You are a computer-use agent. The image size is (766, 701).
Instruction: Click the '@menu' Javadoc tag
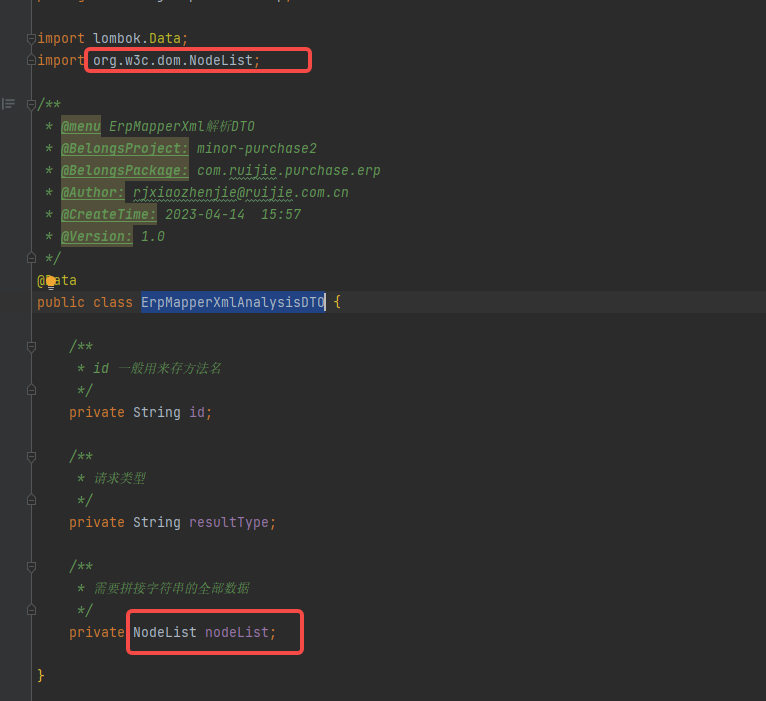(x=81, y=126)
